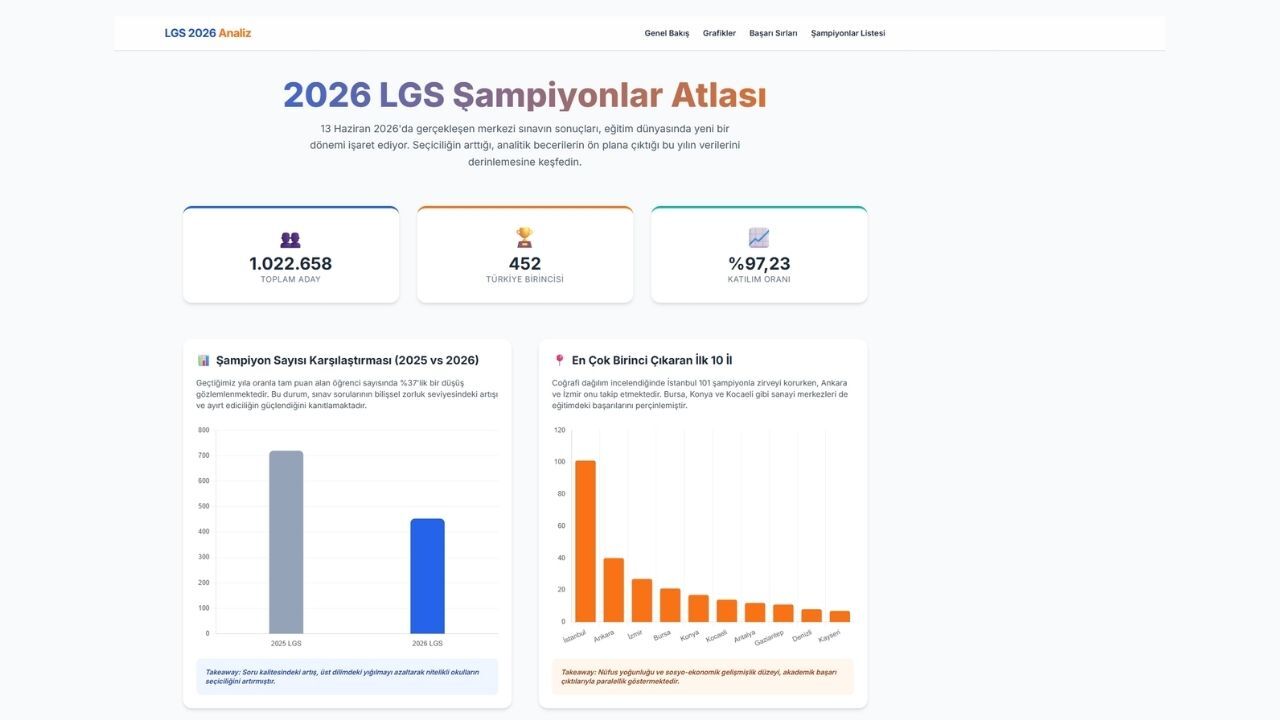The image size is (1280, 720).
Task: Select the %97,23 participation value
Action: 759,264
